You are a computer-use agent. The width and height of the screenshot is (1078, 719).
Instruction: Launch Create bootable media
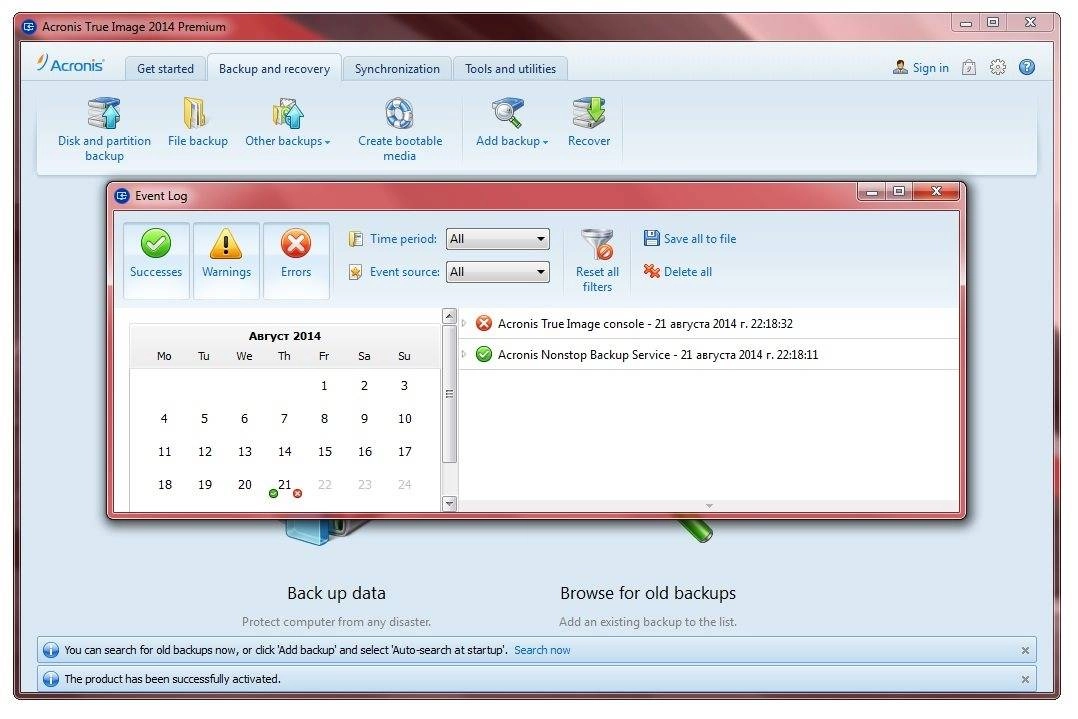coord(399,130)
